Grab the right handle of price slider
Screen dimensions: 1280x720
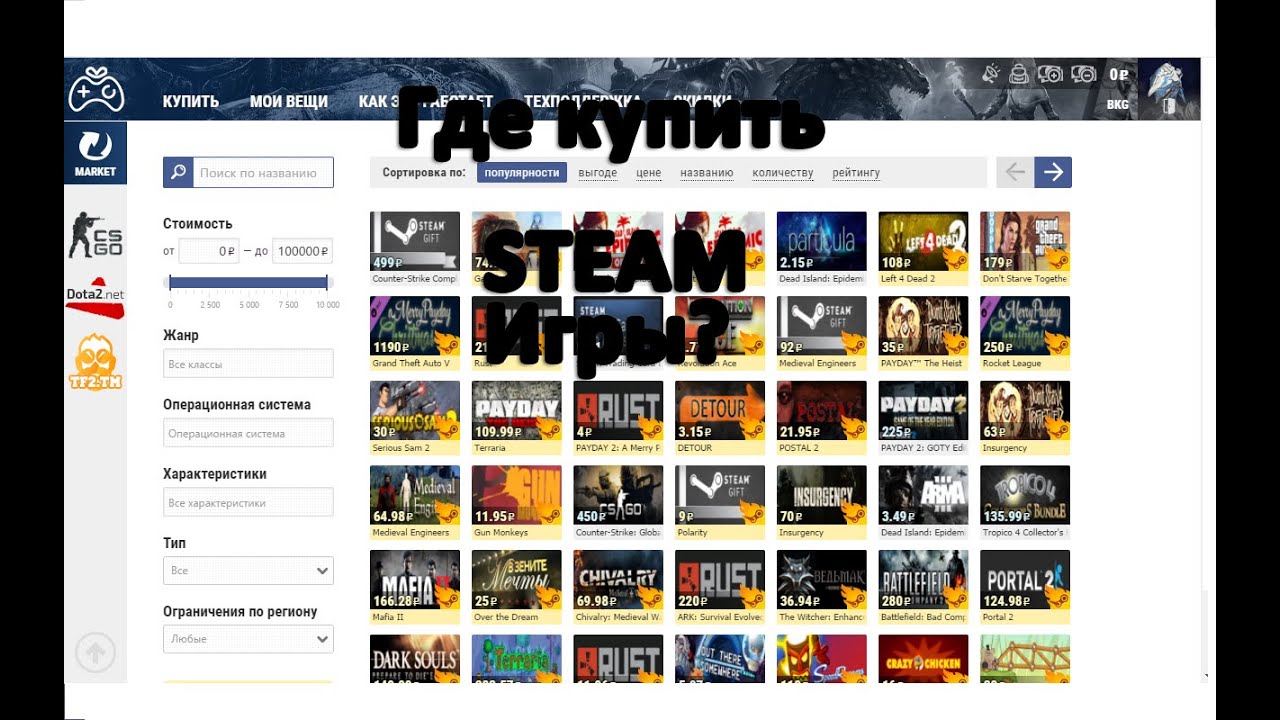(327, 283)
